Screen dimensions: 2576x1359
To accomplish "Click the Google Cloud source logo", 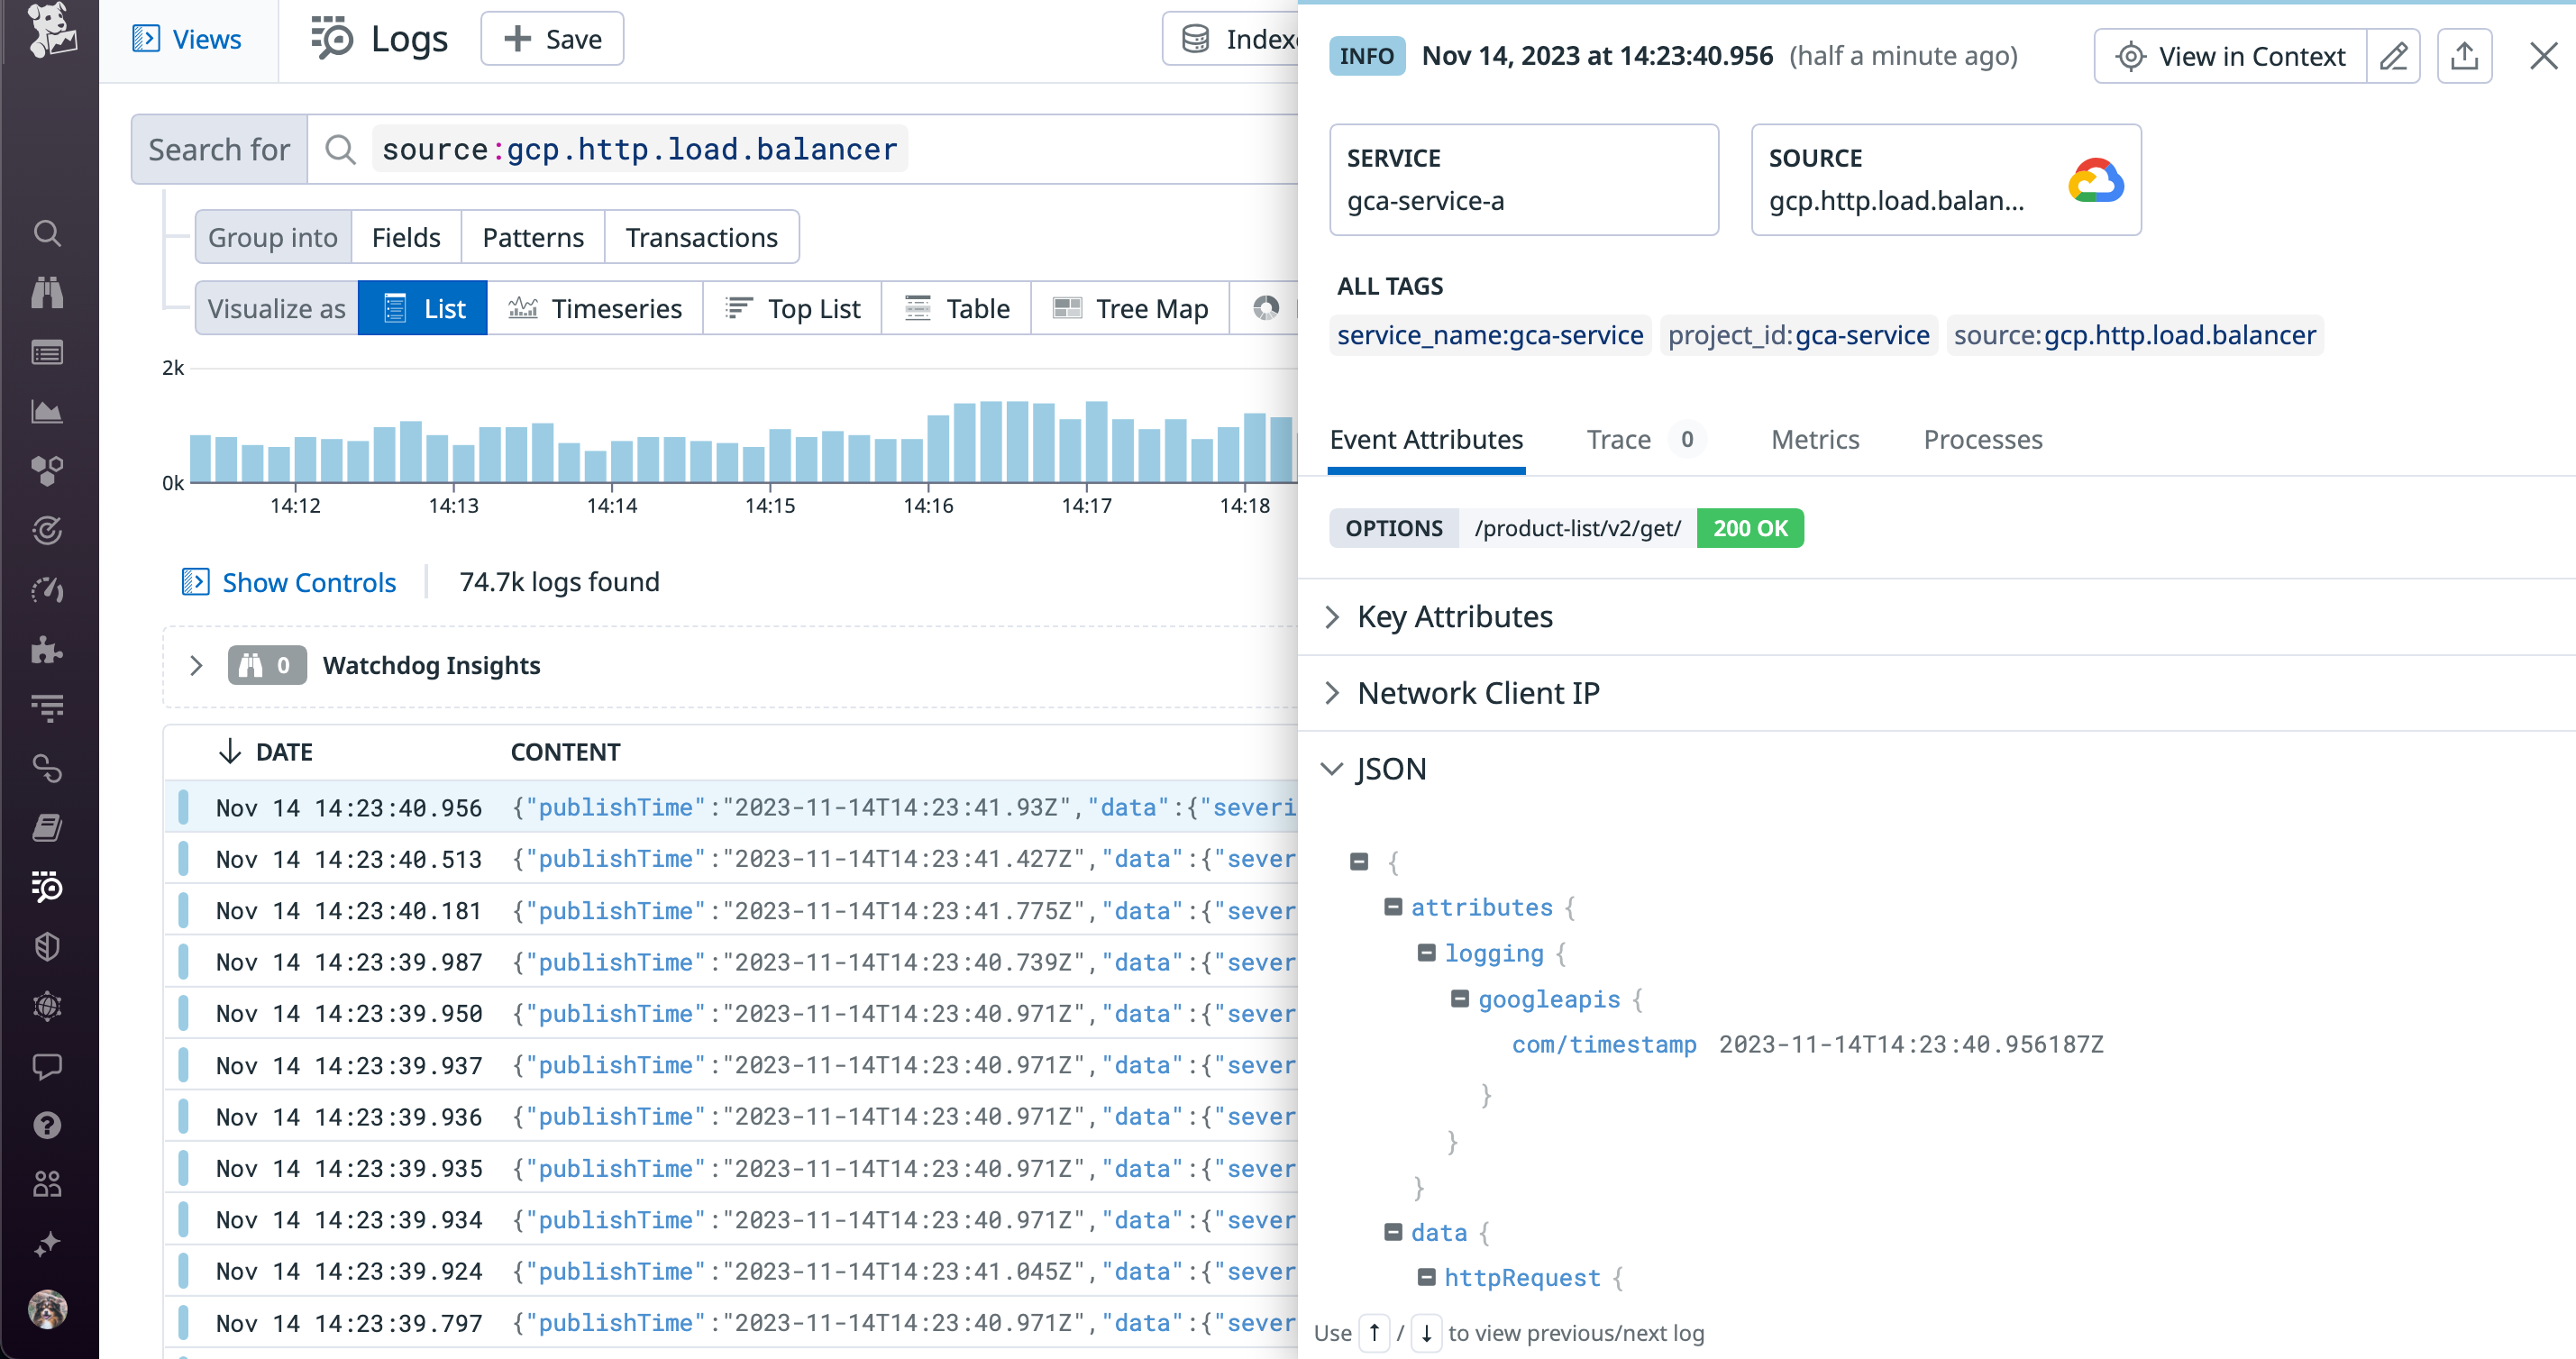I will point(2096,180).
